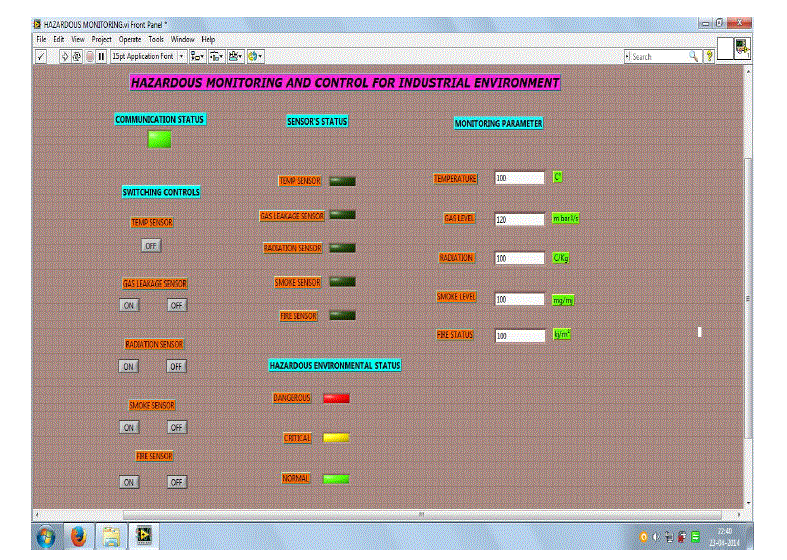Image resolution: width=787 pixels, height=560 pixels.
Task: Click the Temperature value input field
Action: 519,178
